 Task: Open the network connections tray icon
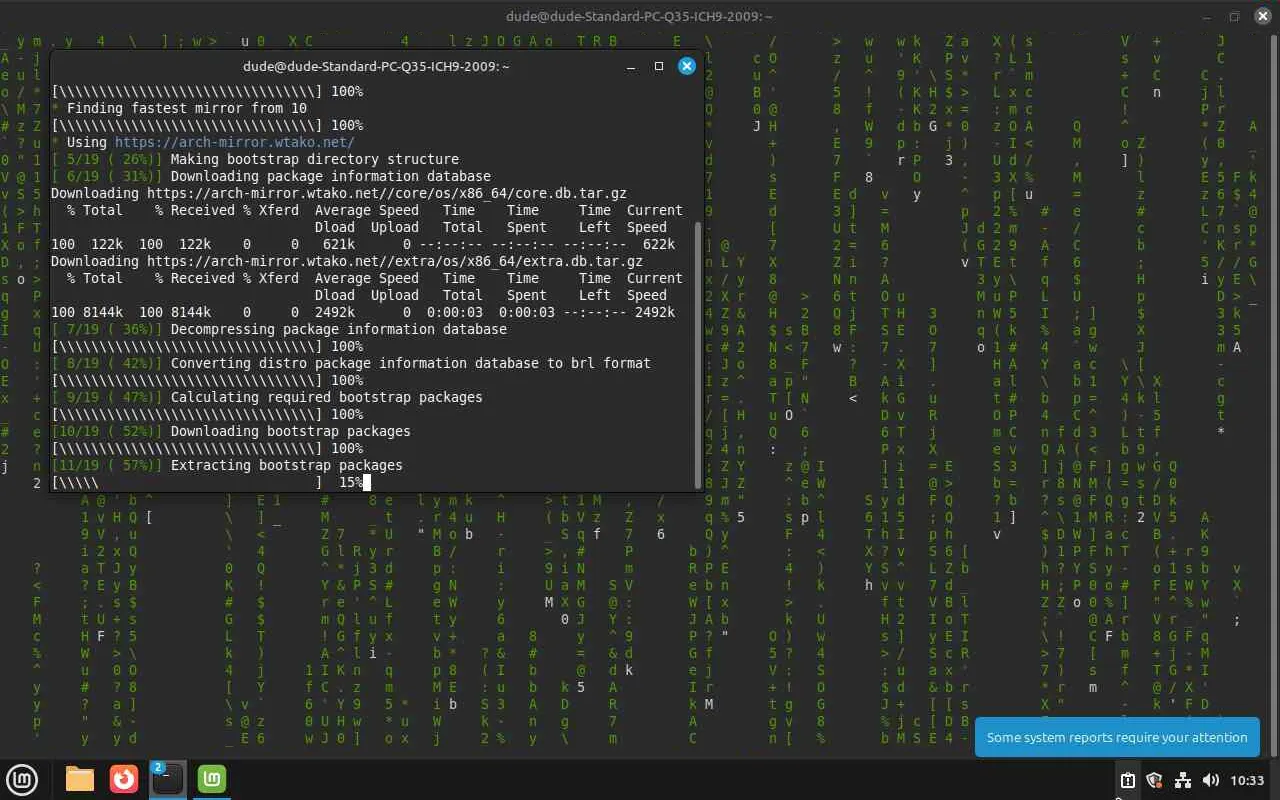click(1182, 780)
